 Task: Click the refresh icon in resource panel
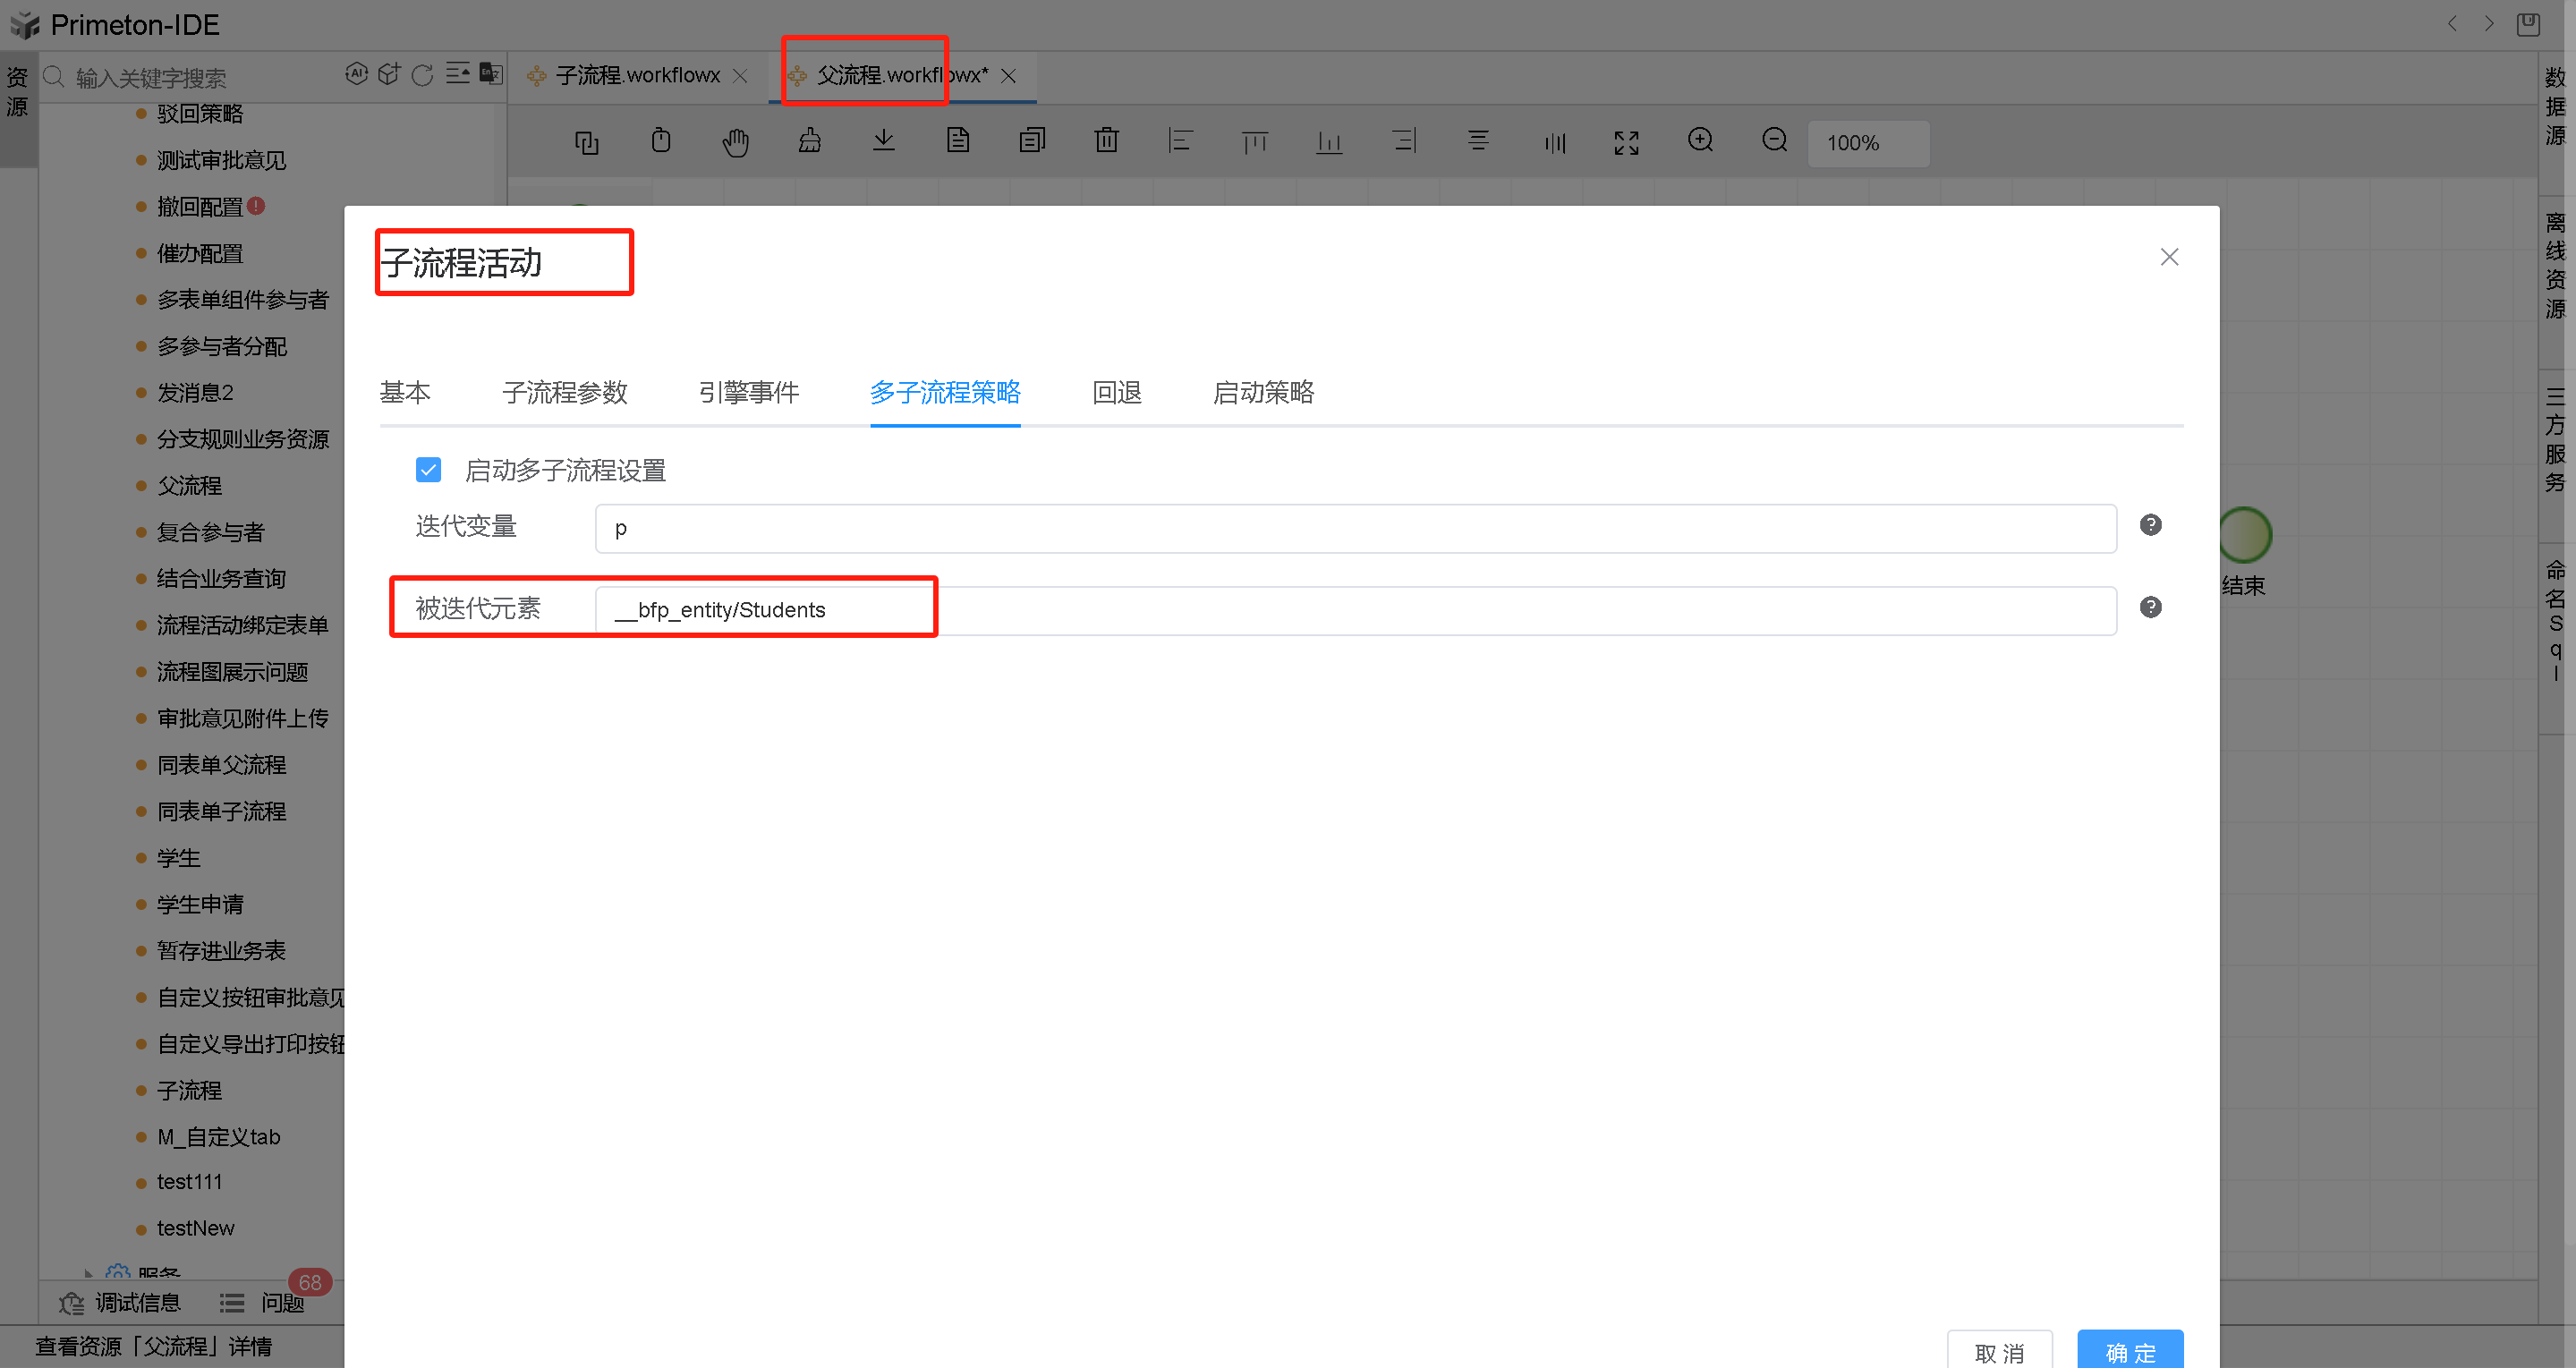point(422,75)
